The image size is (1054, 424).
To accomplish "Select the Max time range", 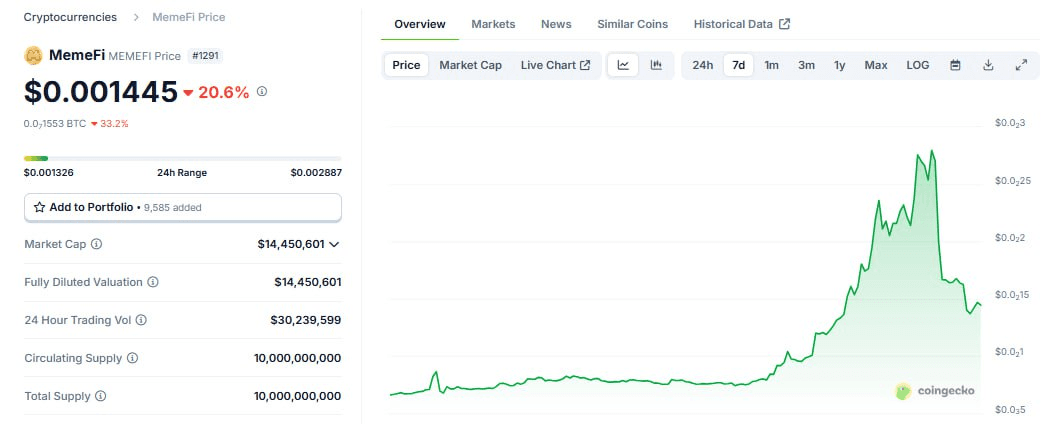I will coord(875,66).
